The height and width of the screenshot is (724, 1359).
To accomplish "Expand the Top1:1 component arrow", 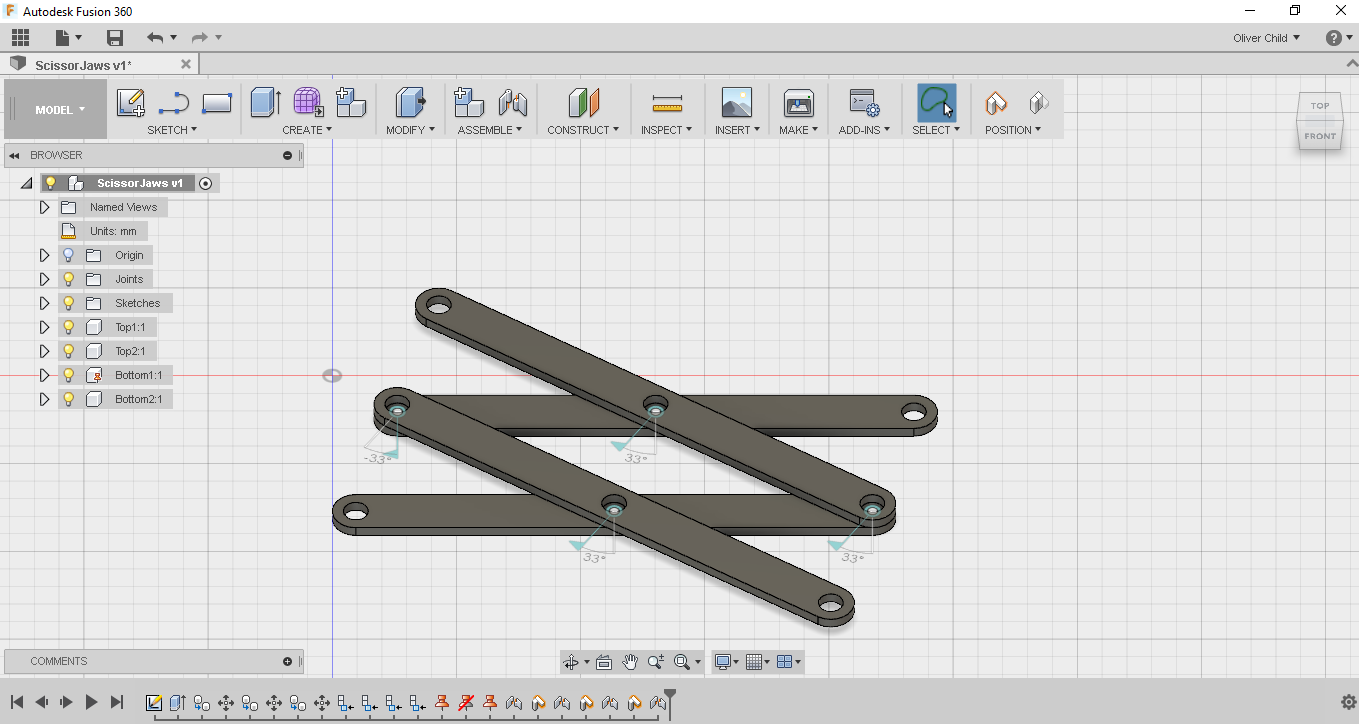I will [44, 327].
